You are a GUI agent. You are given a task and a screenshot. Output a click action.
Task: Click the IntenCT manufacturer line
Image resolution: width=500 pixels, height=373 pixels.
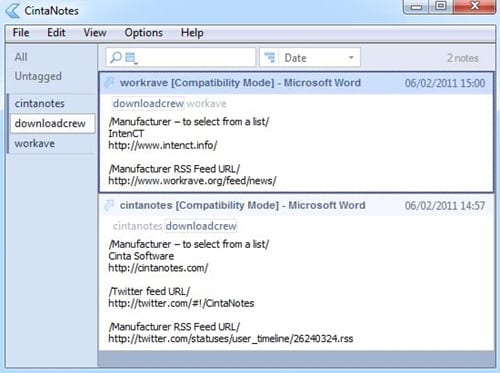tap(126, 134)
